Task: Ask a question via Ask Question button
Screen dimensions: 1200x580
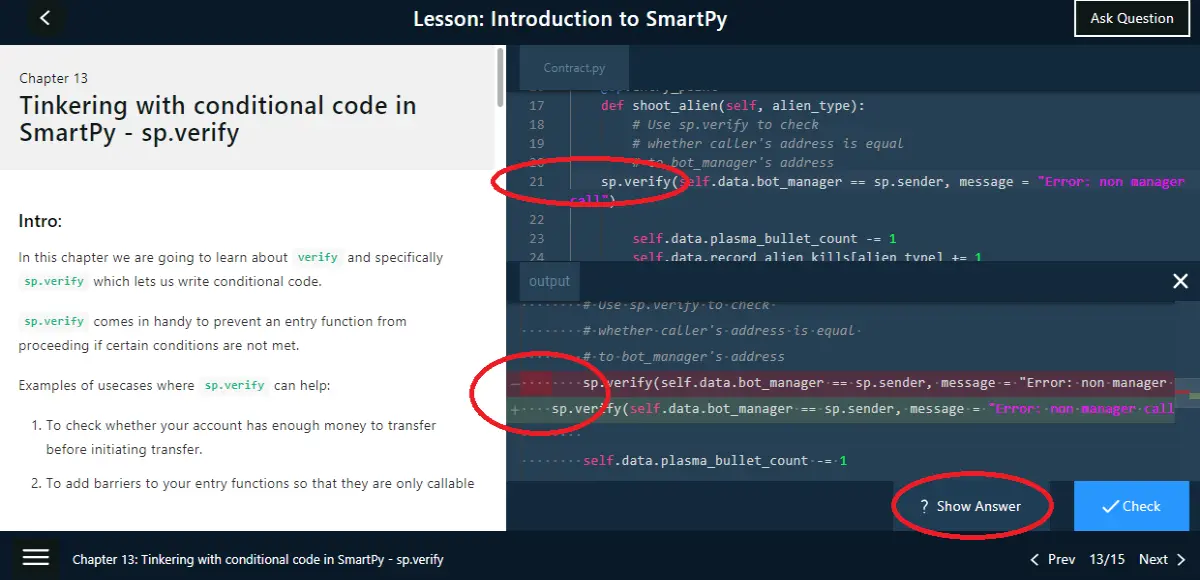Action: 1132,18
